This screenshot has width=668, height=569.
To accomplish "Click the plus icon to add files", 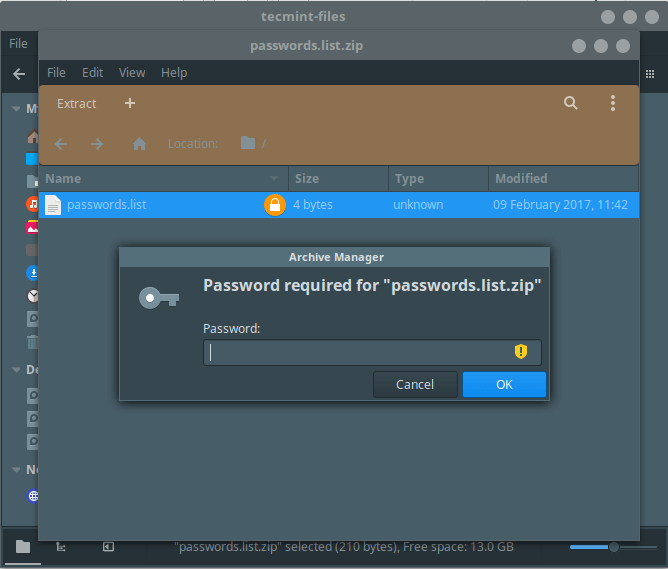I will point(129,103).
